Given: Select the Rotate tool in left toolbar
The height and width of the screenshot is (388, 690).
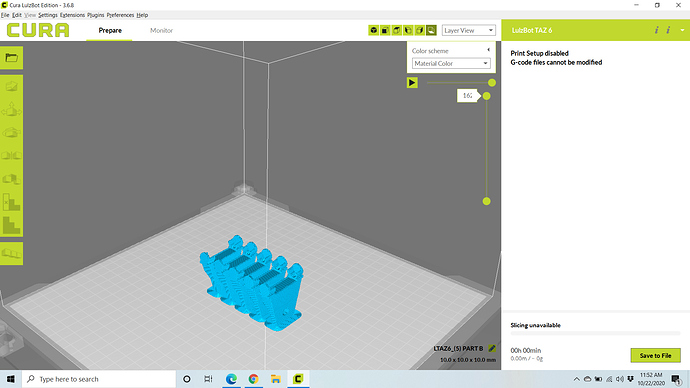Looking at the screenshot, I should [11, 132].
